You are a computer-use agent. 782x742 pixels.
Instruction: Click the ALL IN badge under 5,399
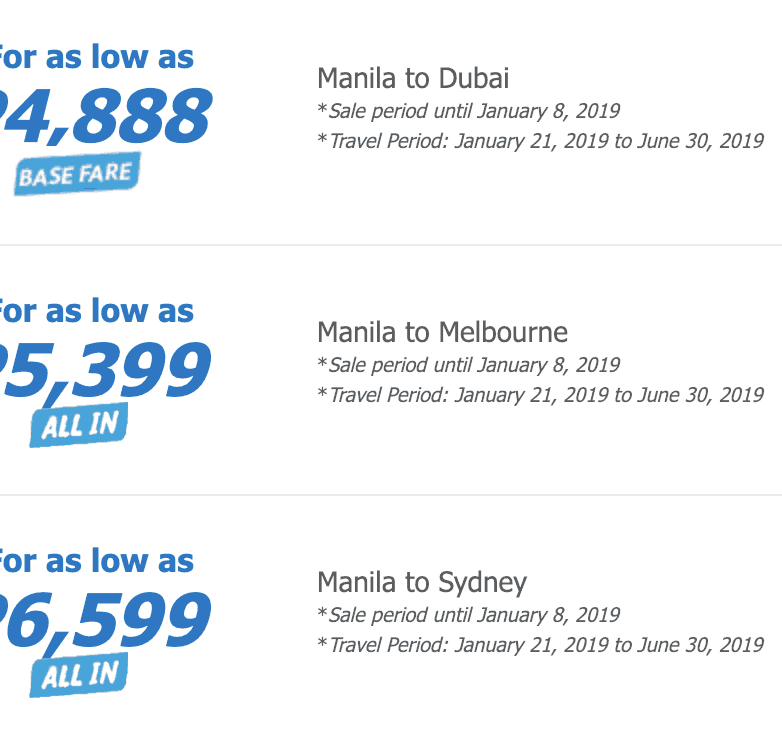(79, 427)
